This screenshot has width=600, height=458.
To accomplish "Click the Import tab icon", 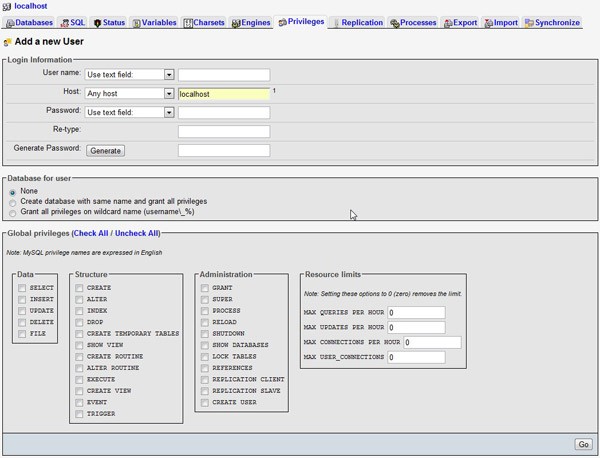I will 489,23.
